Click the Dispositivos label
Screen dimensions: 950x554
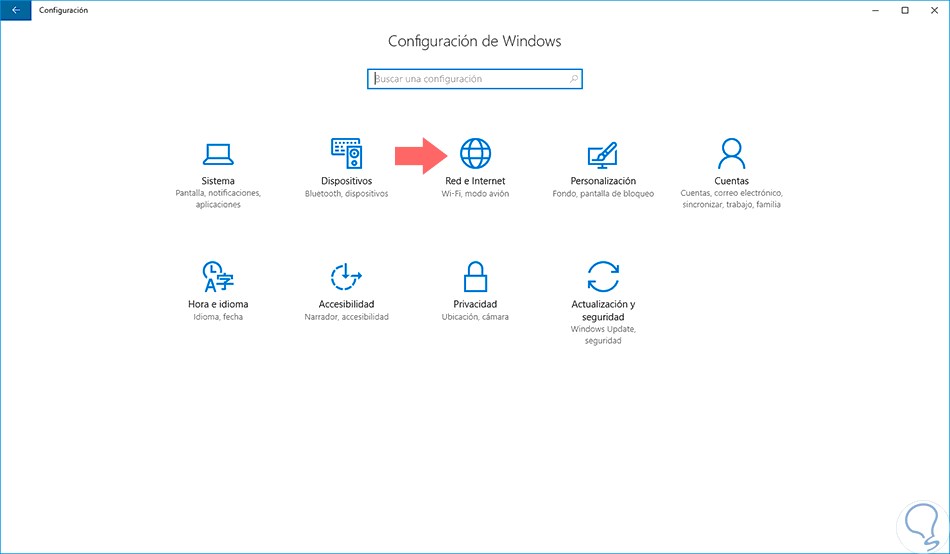(x=347, y=181)
